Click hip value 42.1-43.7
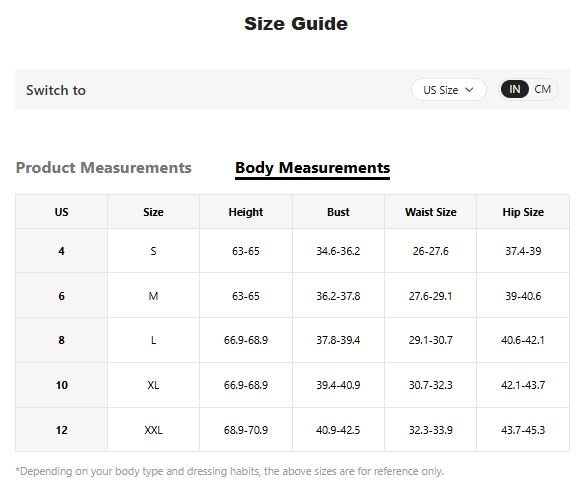 tap(523, 385)
